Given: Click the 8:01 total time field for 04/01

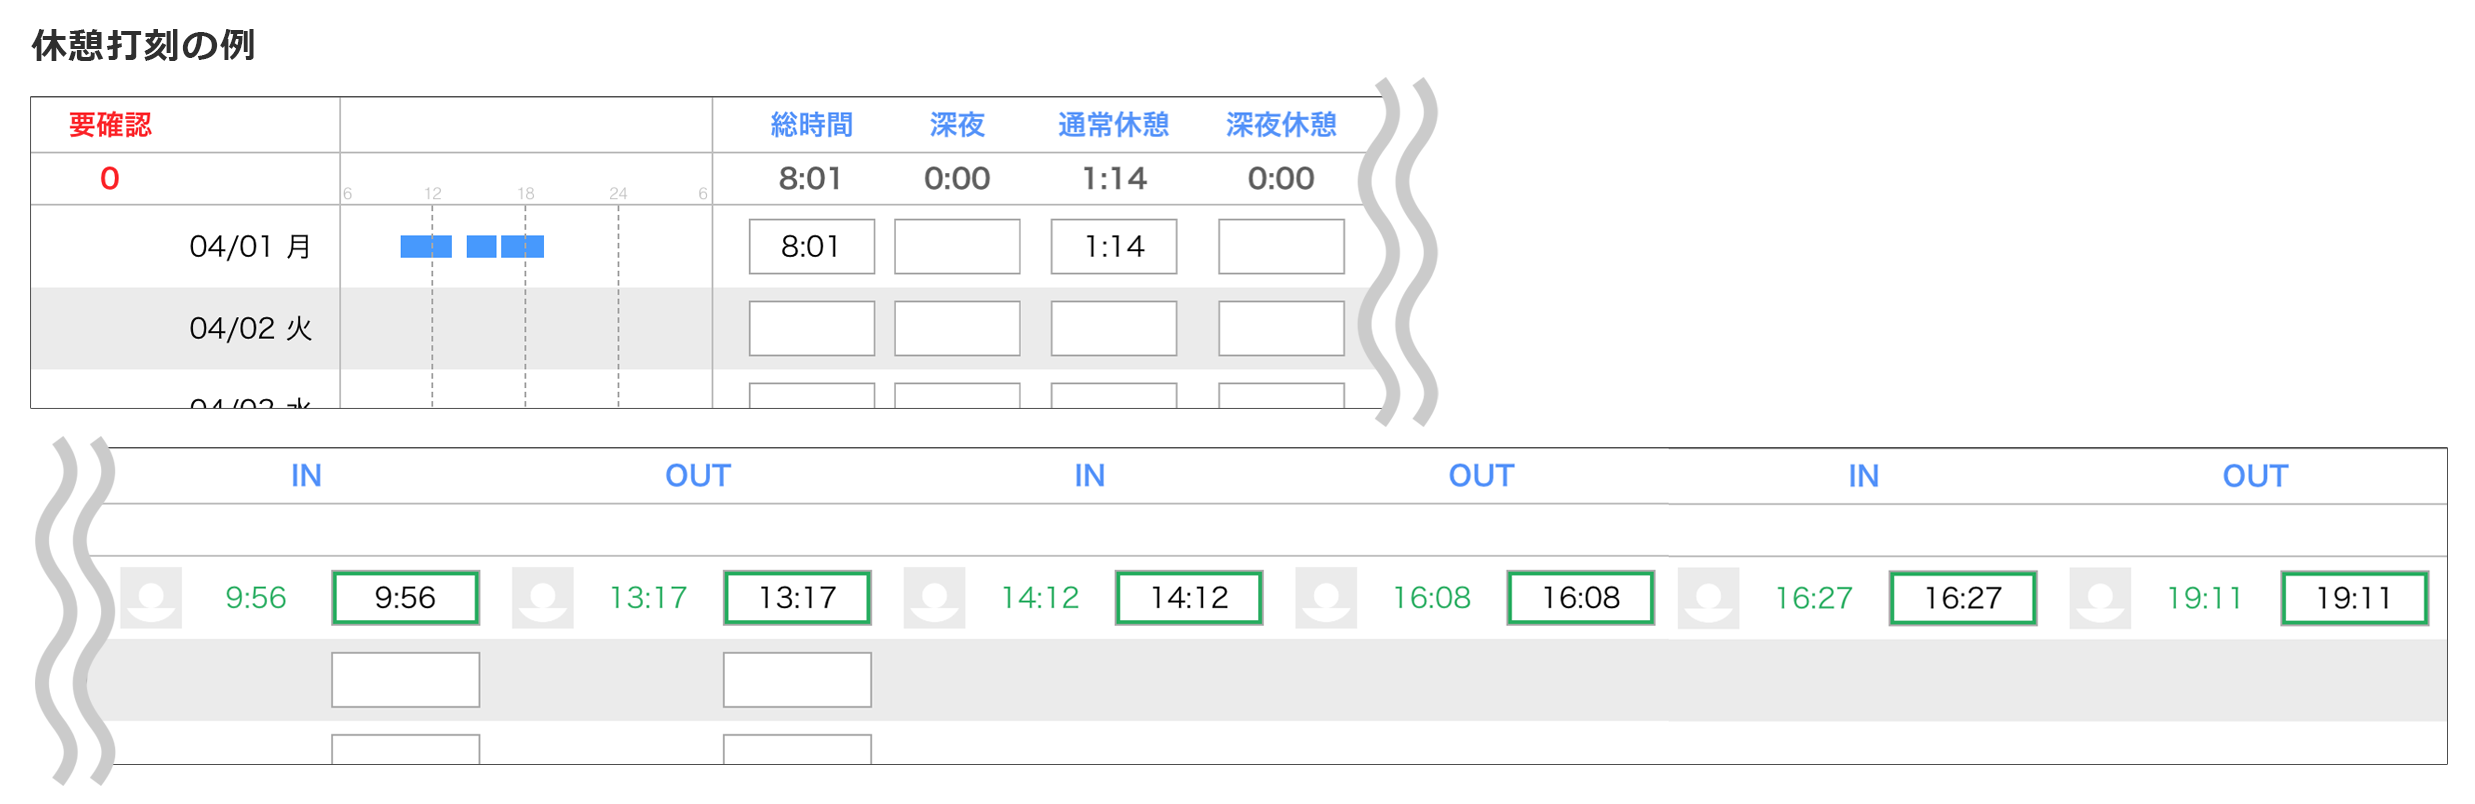Looking at the screenshot, I should coord(811,246).
